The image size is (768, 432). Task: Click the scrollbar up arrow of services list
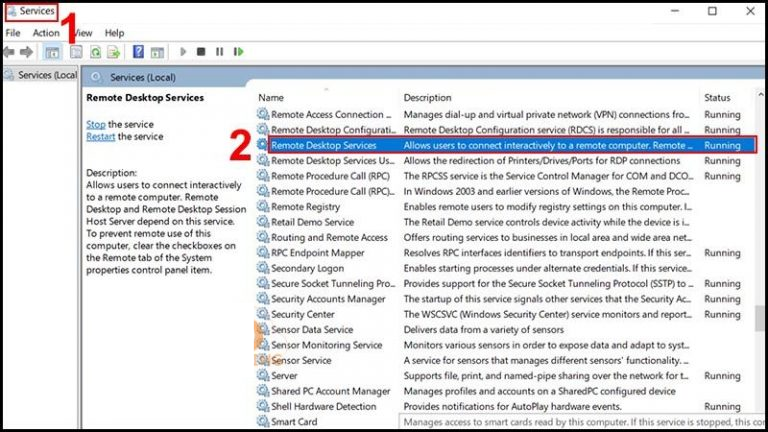(760, 95)
